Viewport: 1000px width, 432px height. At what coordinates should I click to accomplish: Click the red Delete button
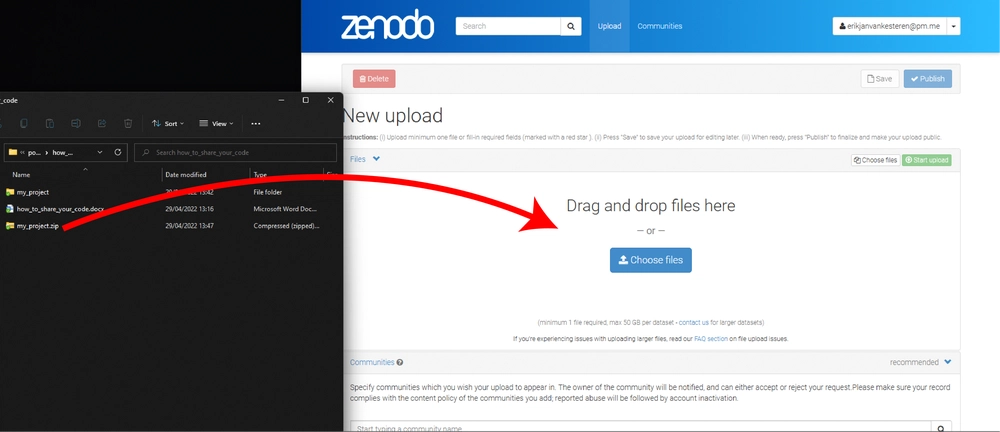374,79
